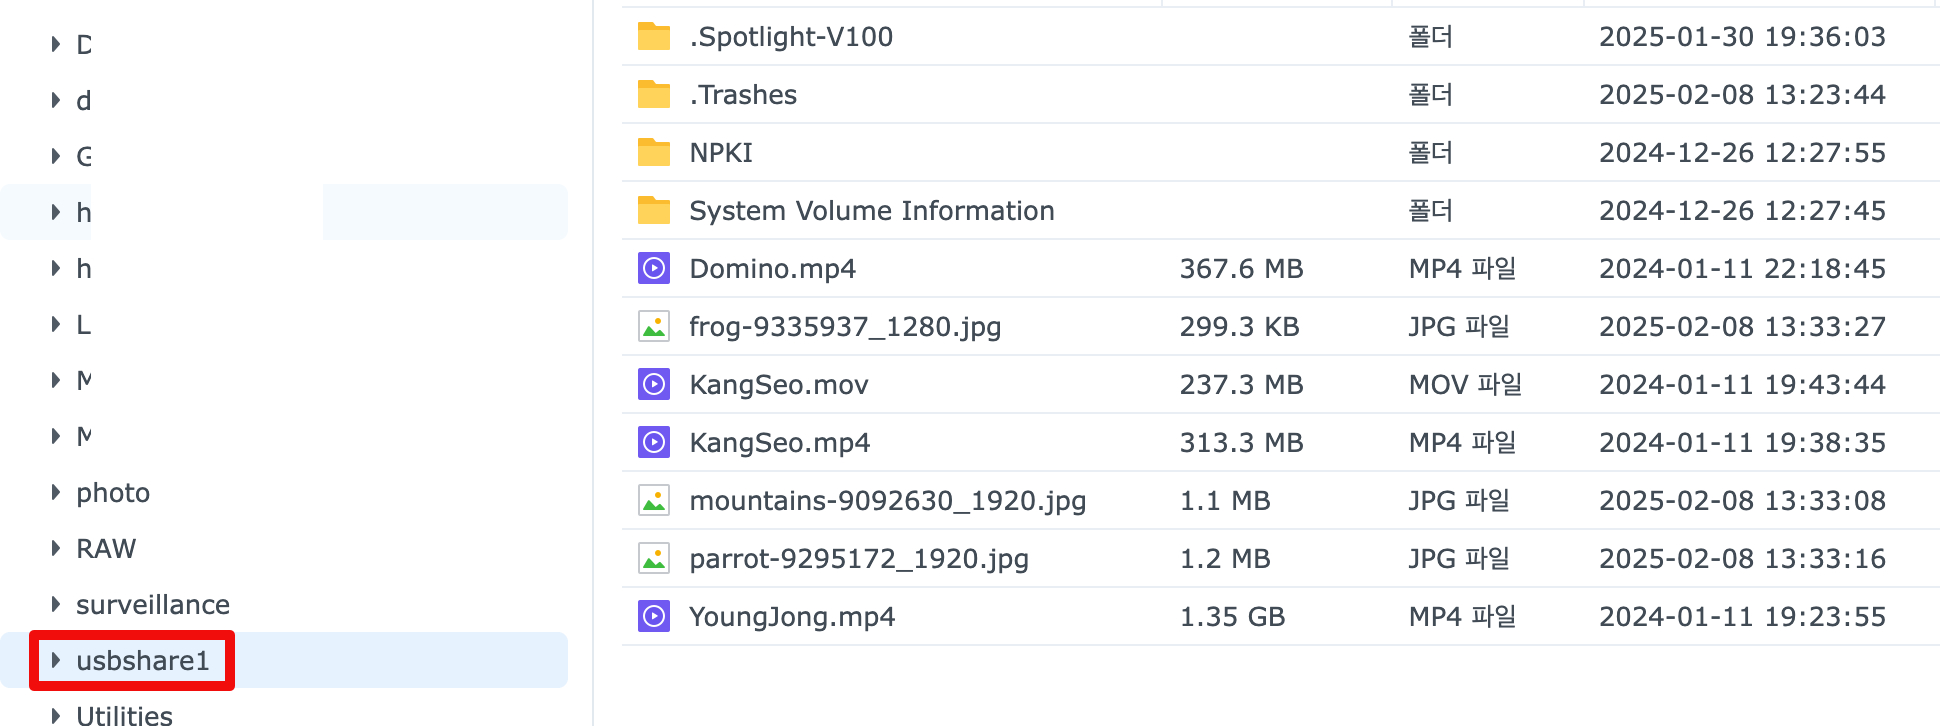Image resolution: width=1940 pixels, height=726 pixels.
Task: Click the YoungJong.mp4 video file icon
Action: (x=654, y=616)
